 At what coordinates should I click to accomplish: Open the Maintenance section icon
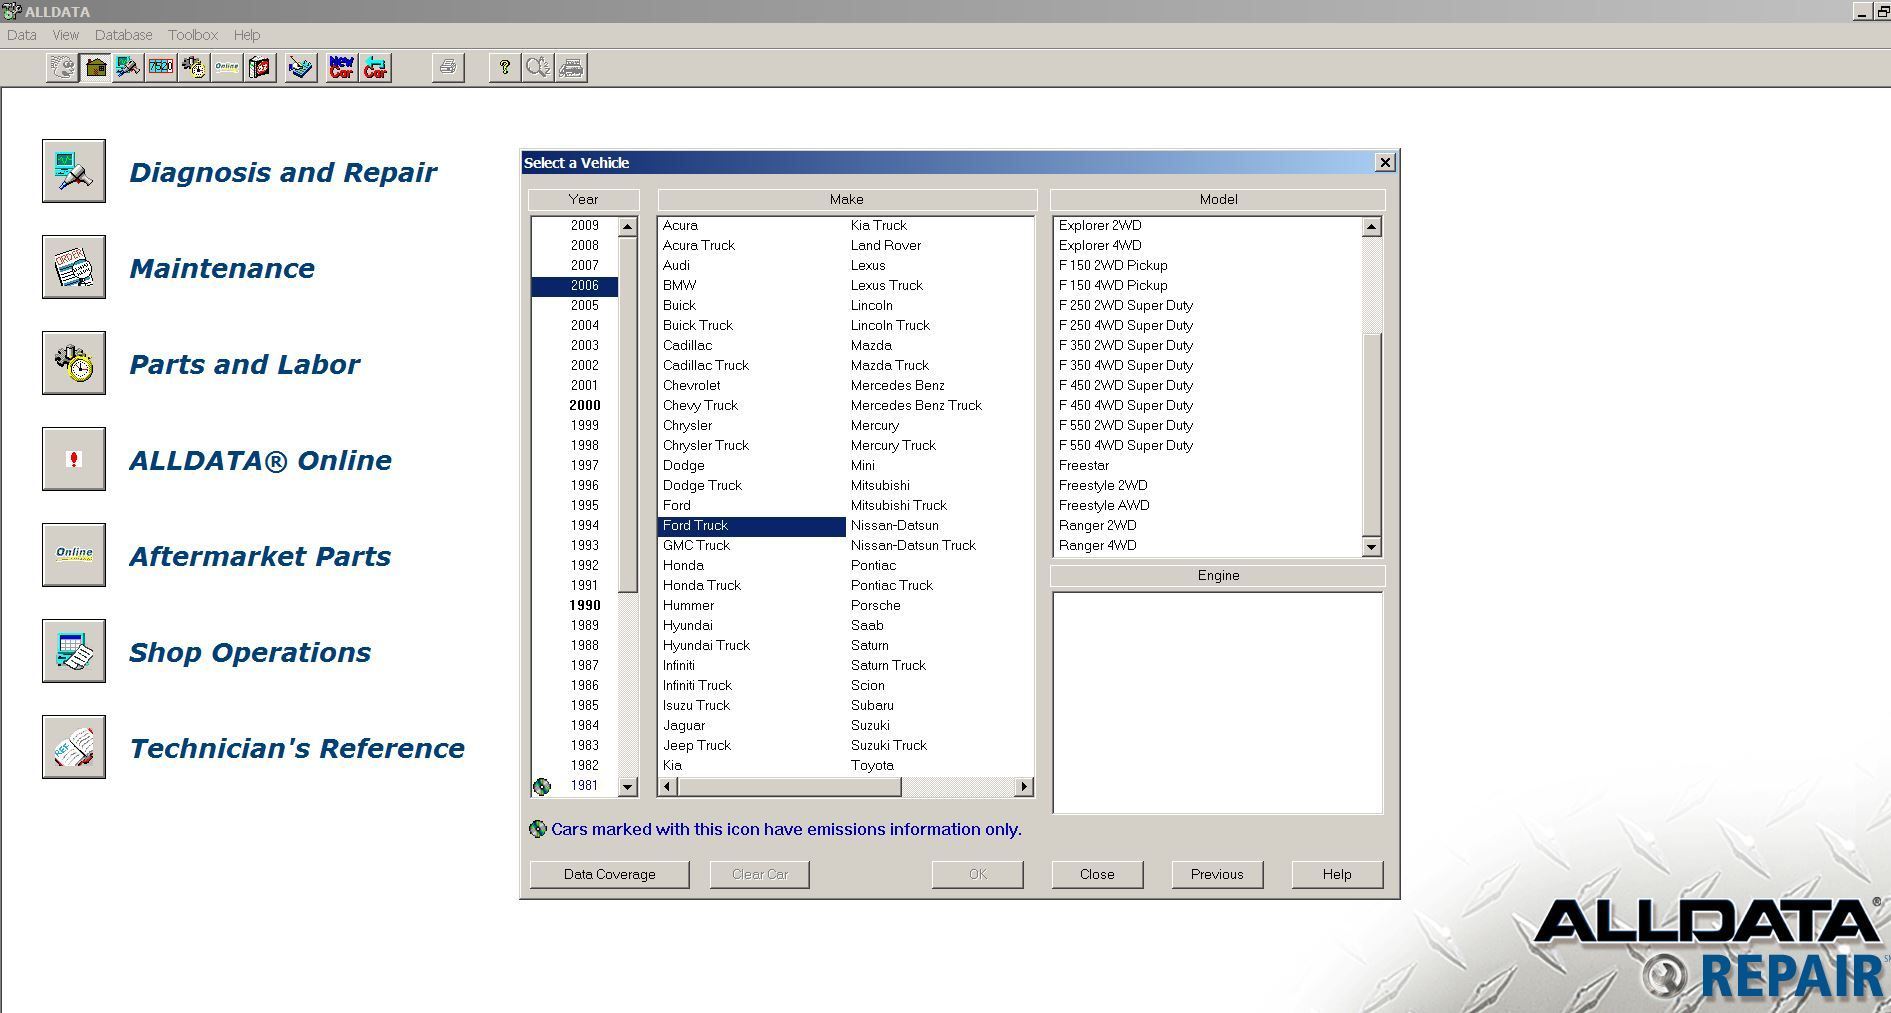[x=74, y=267]
